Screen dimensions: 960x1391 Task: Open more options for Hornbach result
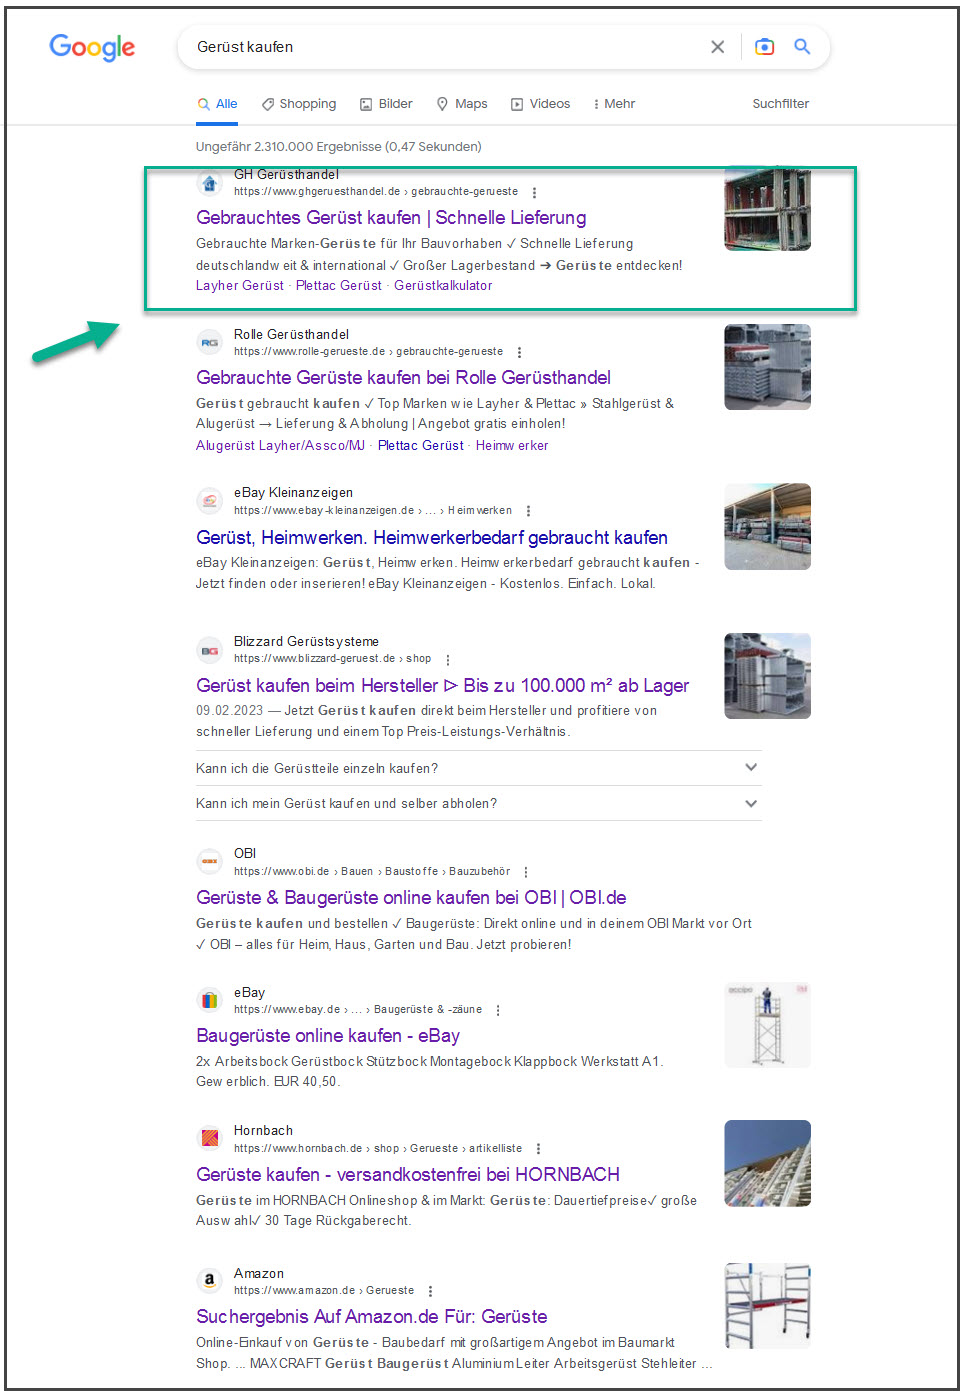(538, 1149)
